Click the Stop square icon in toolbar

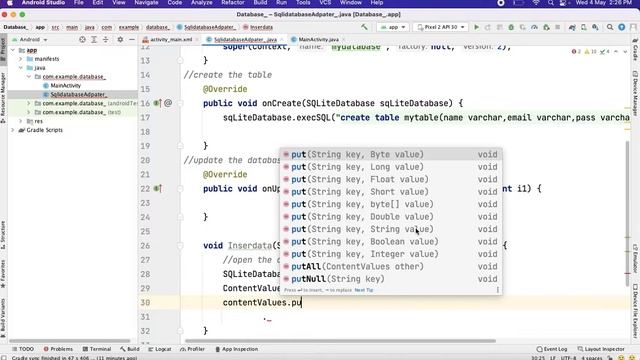pos(558,27)
